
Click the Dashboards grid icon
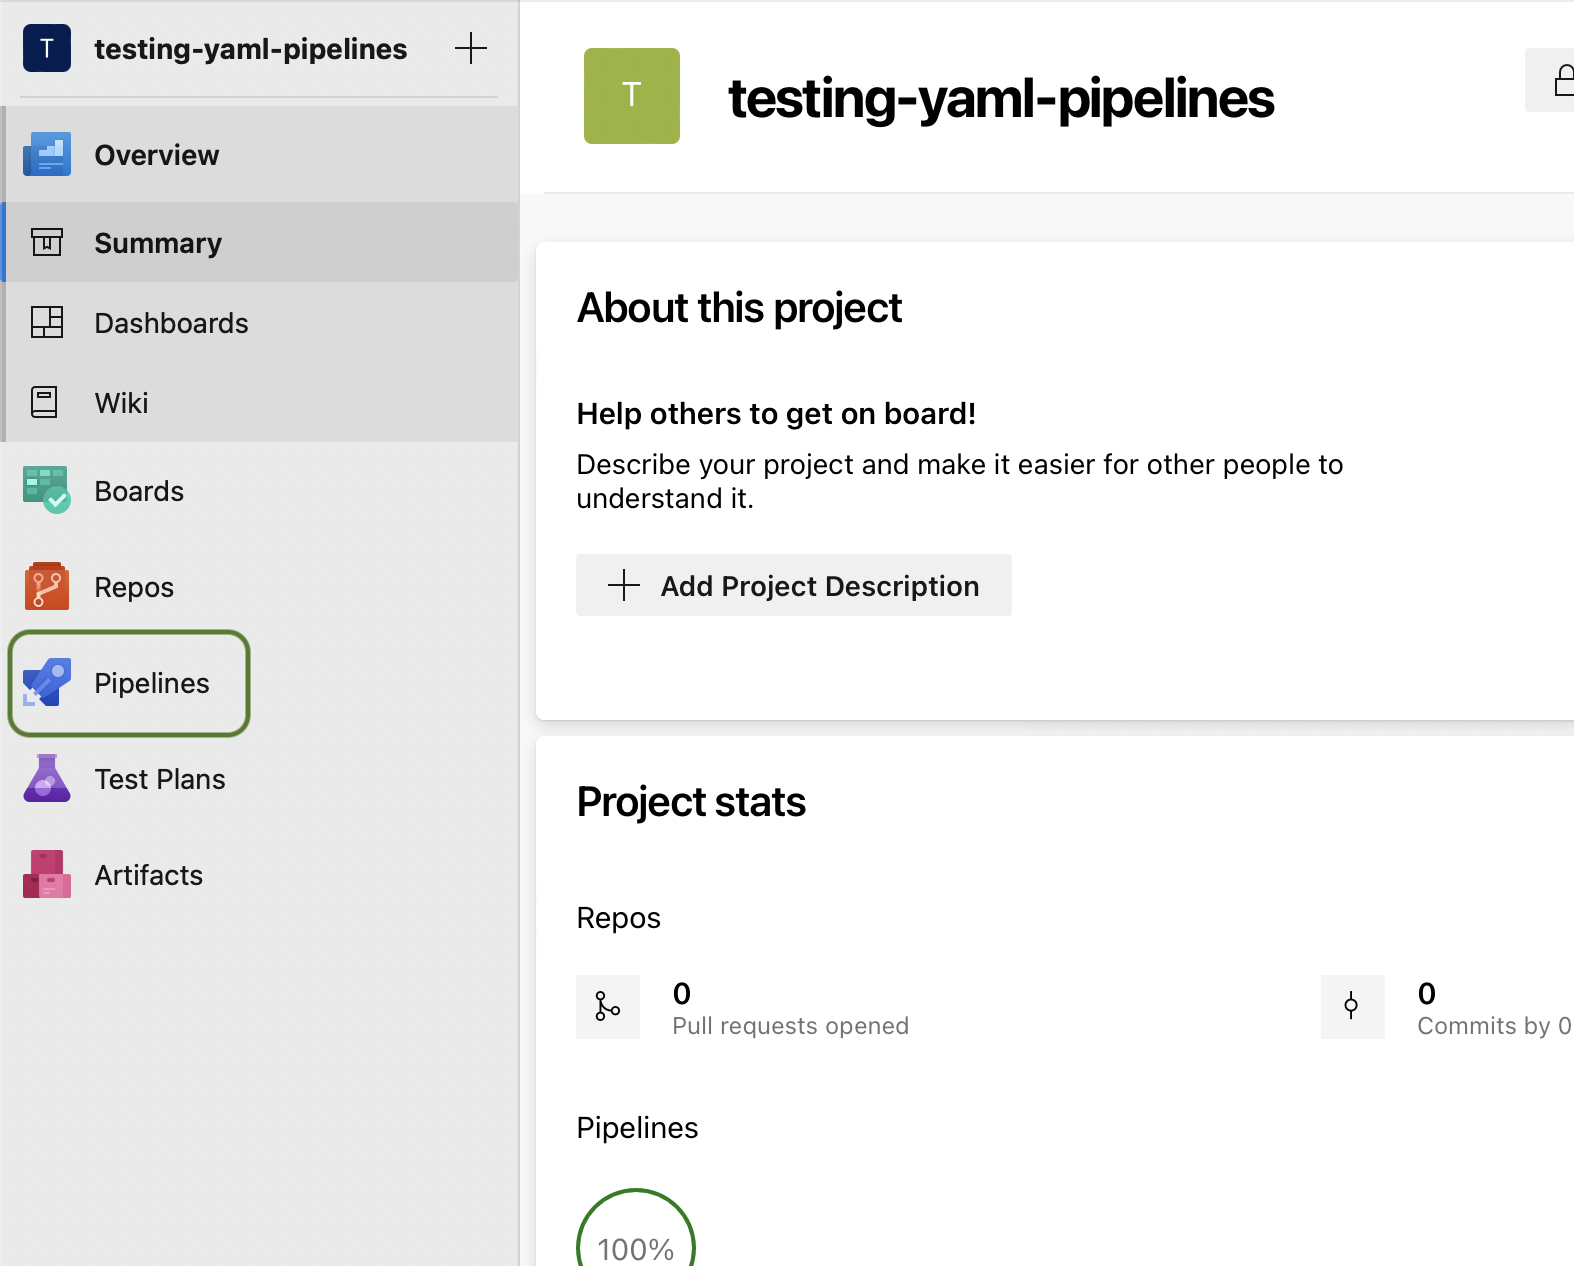click(47, 322)
